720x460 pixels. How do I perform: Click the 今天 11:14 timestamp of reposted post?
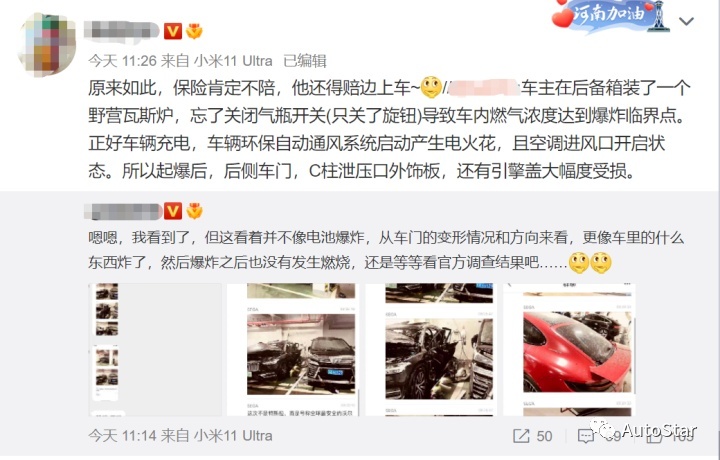point(123,436)
